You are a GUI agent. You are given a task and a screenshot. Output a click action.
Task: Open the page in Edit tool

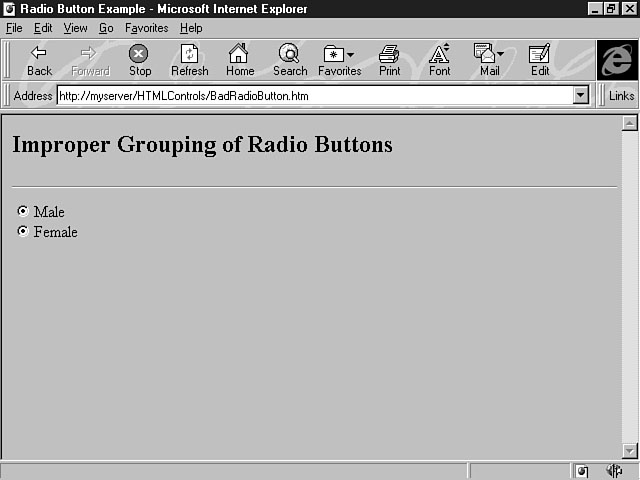pyautogui.click(x=539, y=54)
